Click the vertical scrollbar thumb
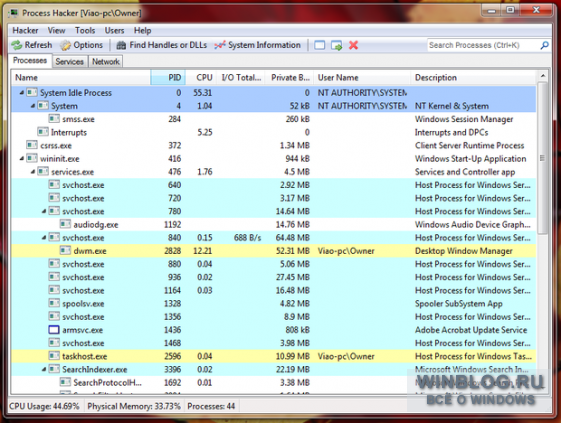Image resolution: width=561 pixels, height=423 pixels. click(542, 157)
